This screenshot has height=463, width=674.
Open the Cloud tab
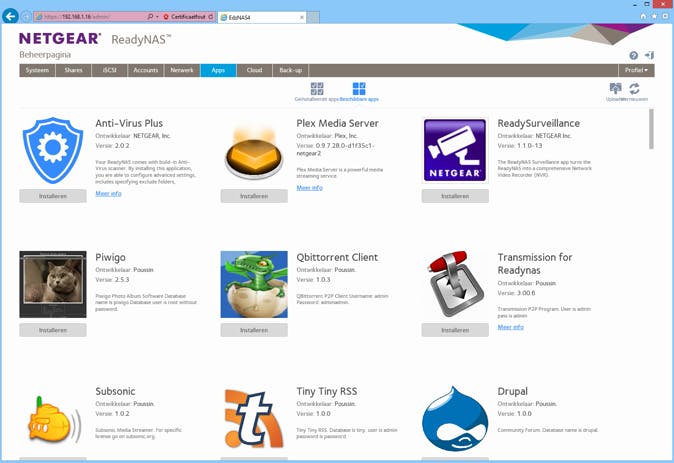pyautogui.click(x=254, y=70)
